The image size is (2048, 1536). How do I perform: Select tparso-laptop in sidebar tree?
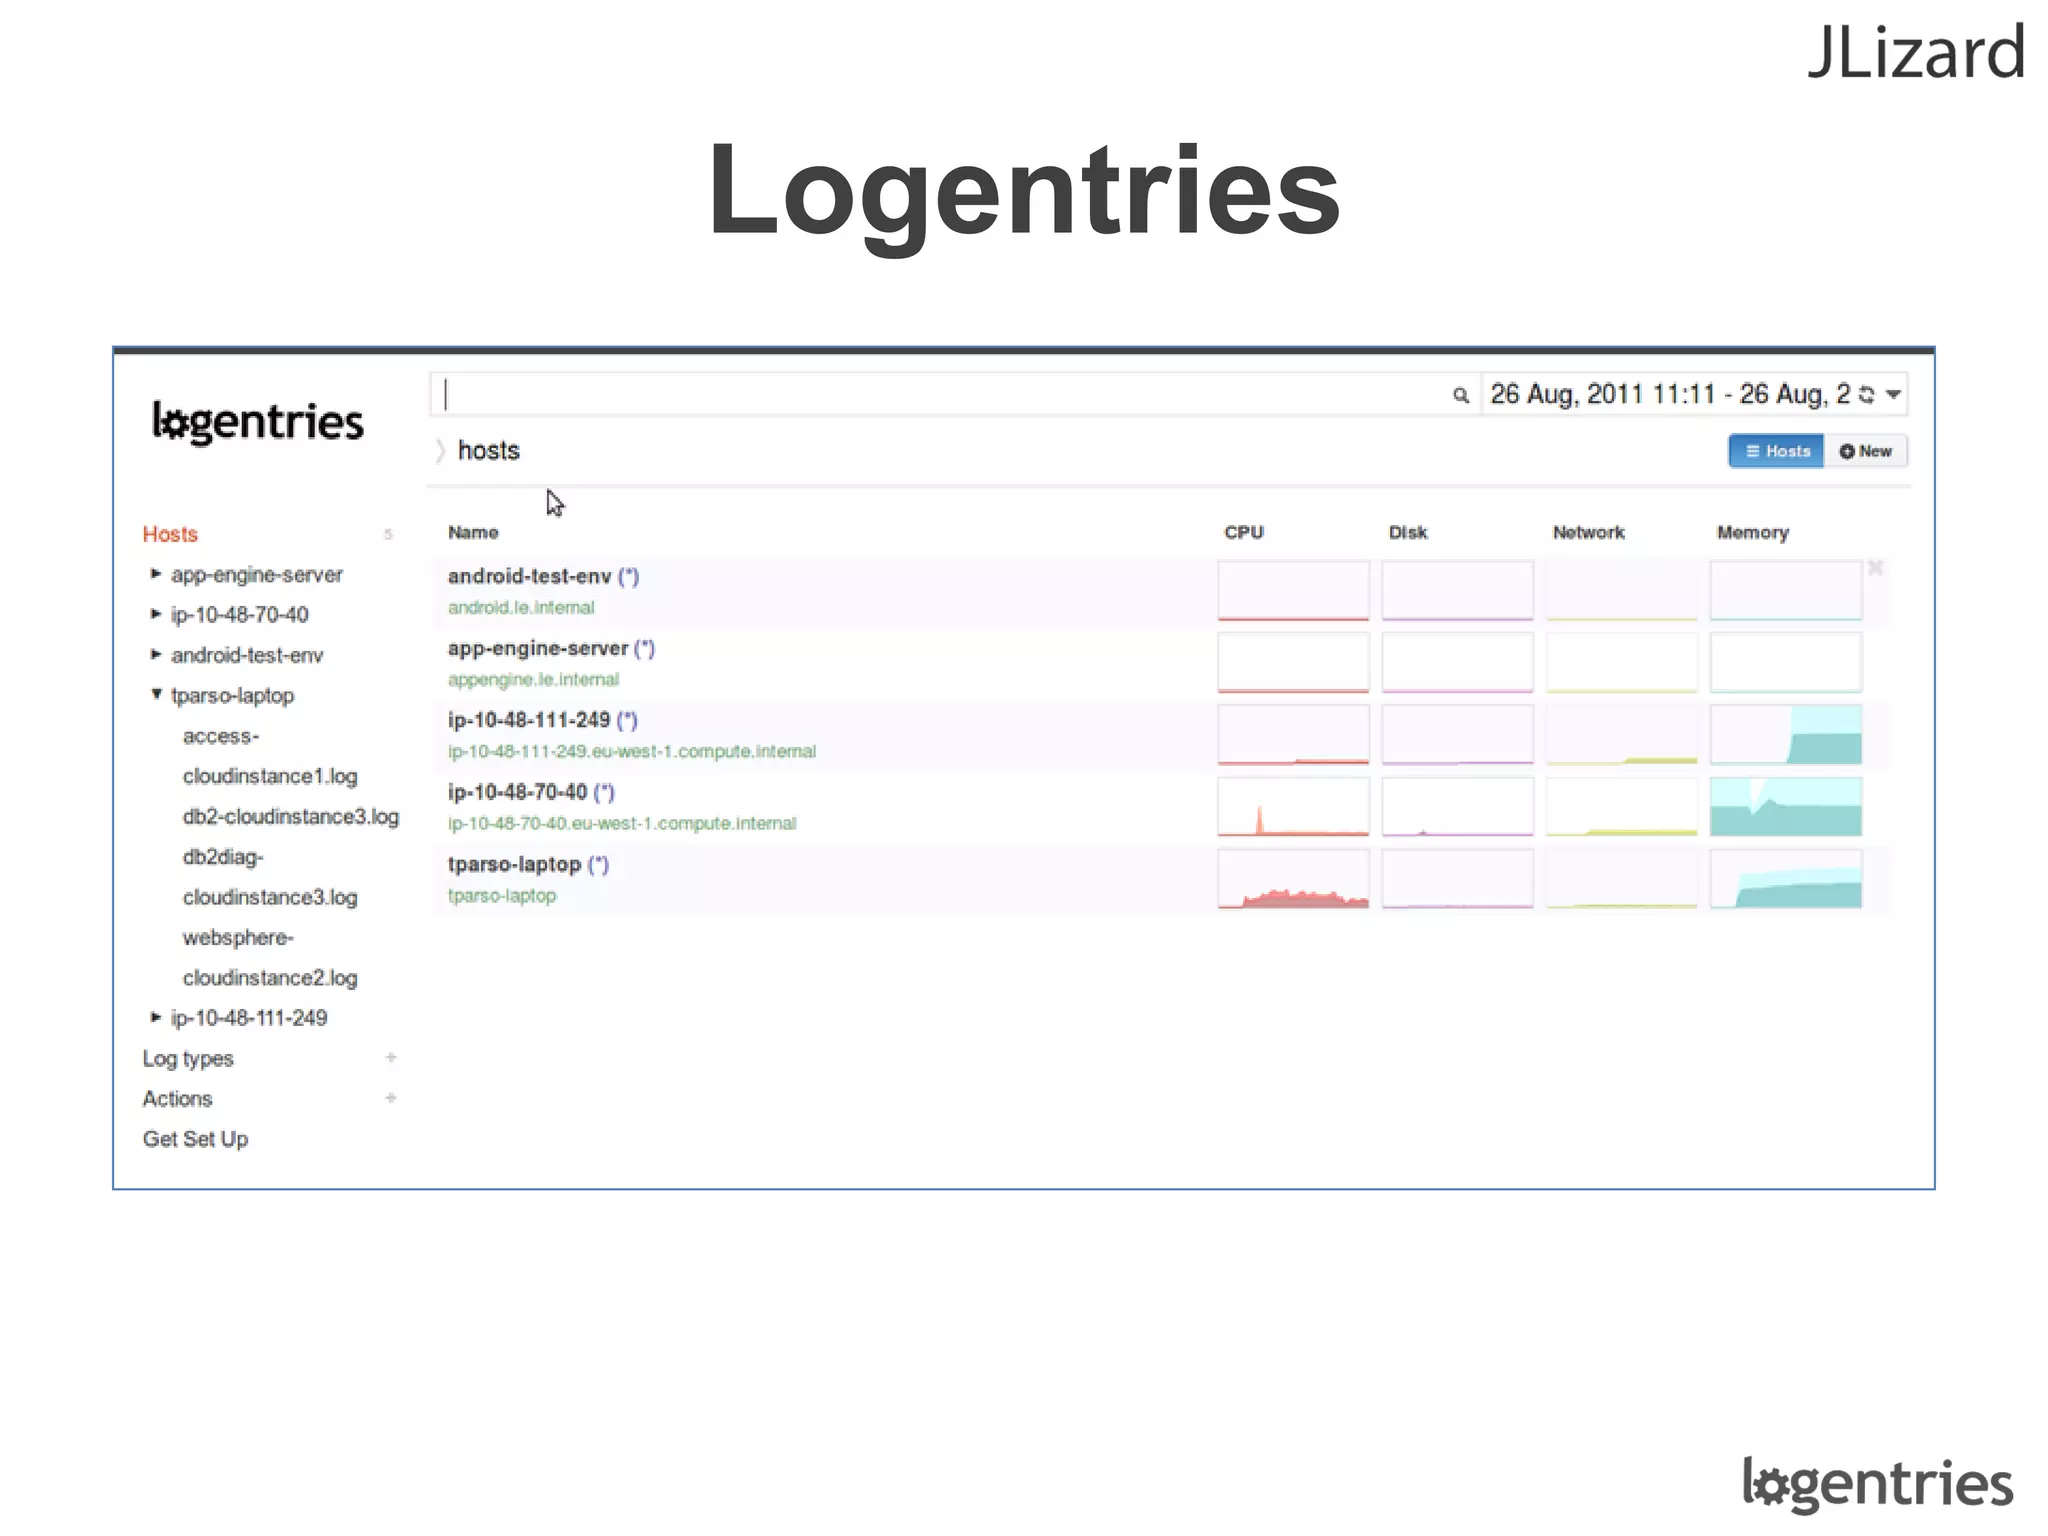[232, 696]
